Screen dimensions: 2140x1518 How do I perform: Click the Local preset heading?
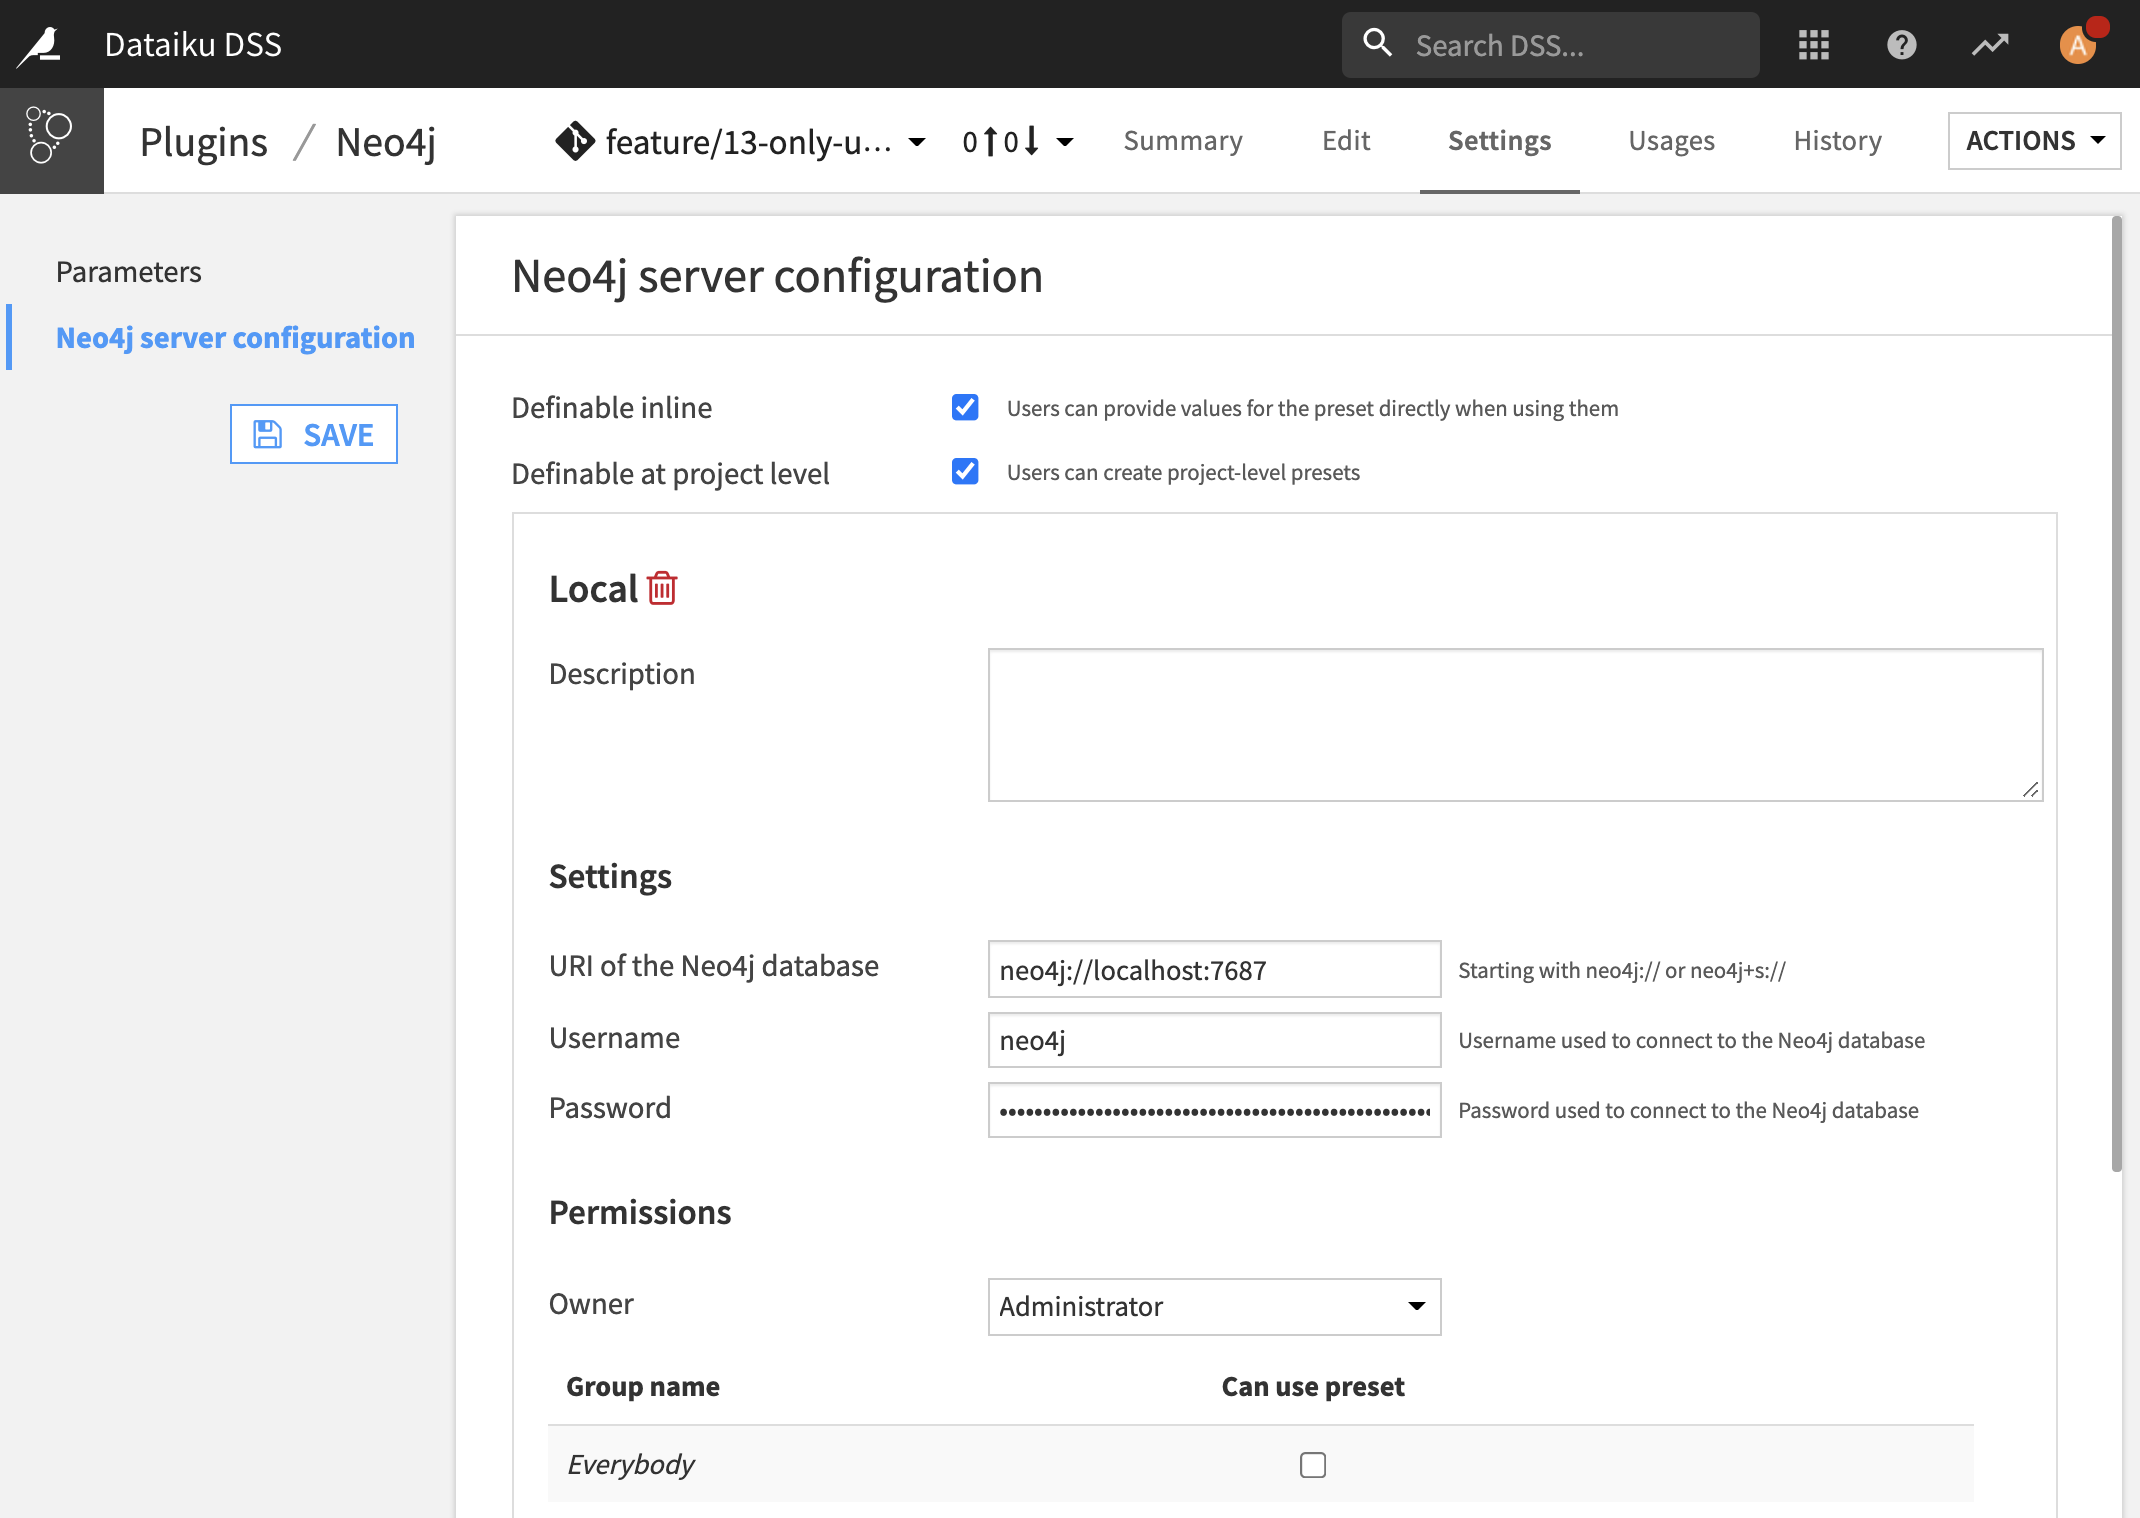tap(593, 589)
